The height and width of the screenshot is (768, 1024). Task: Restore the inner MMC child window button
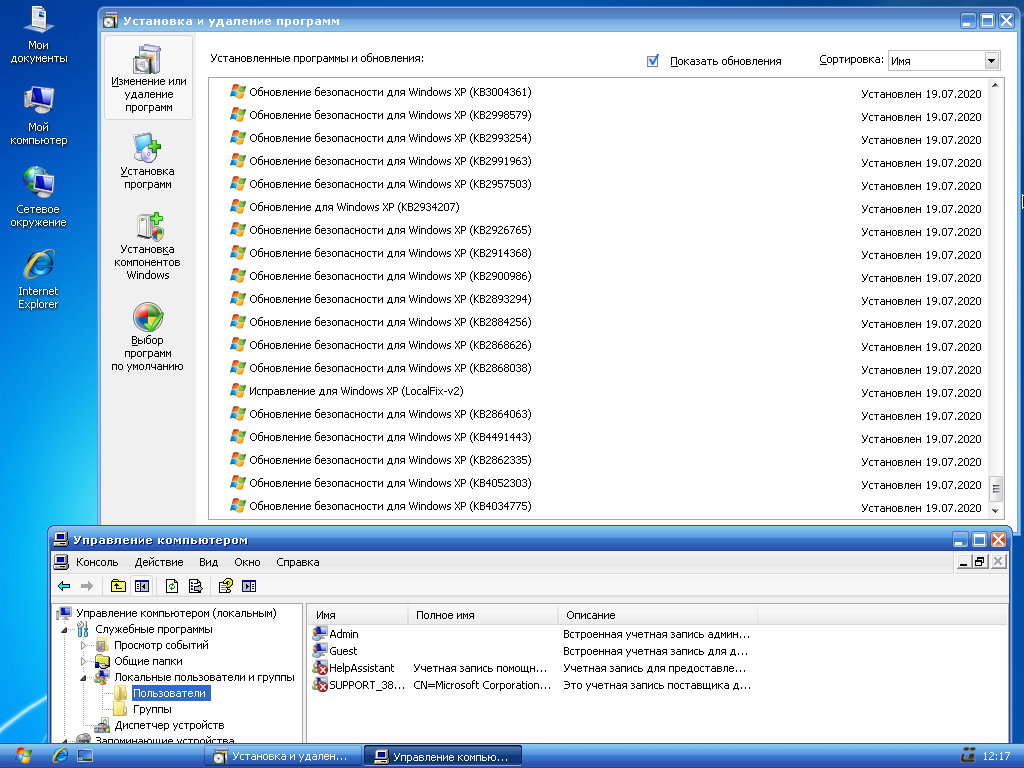pyautogui.click(x=980, y=562)
